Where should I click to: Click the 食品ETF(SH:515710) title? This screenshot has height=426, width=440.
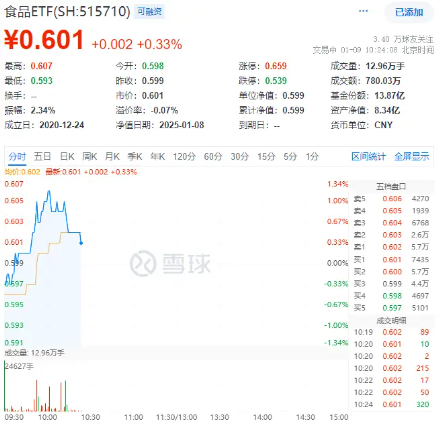(x=67, y=12)
